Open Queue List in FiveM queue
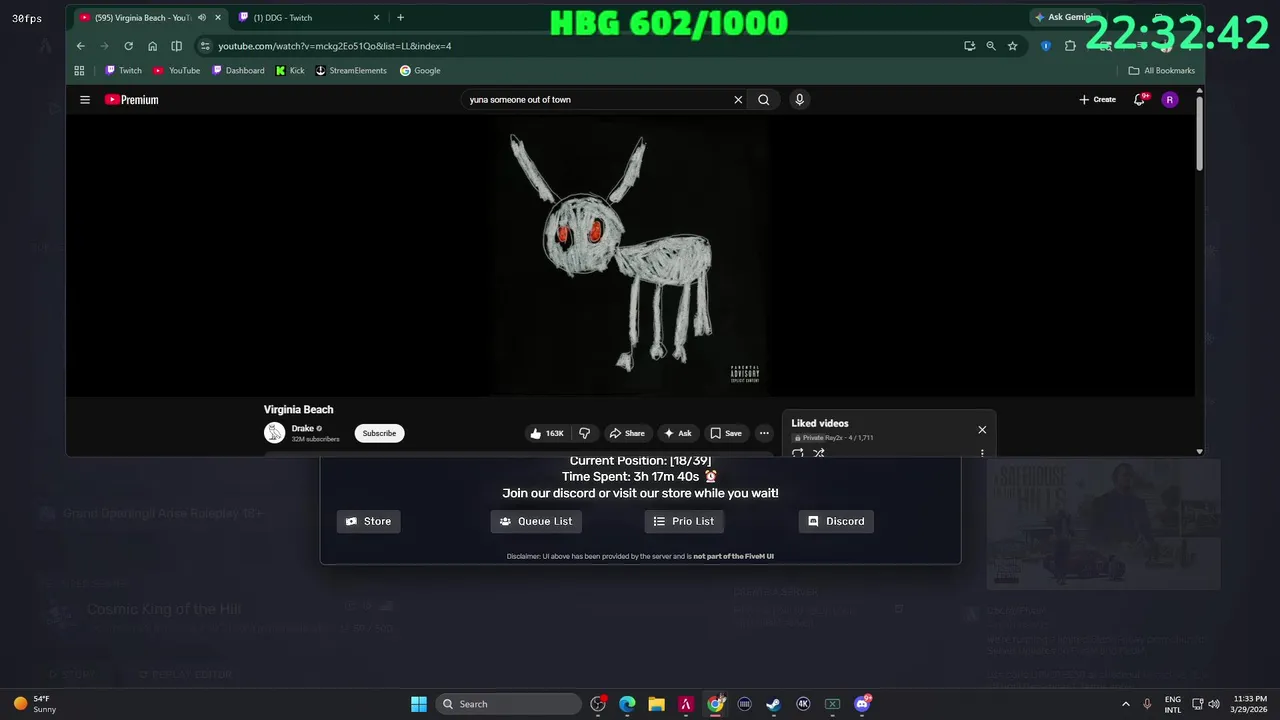Image resolution: width=1280 pixels, height=720 pixels. point(536,521)
